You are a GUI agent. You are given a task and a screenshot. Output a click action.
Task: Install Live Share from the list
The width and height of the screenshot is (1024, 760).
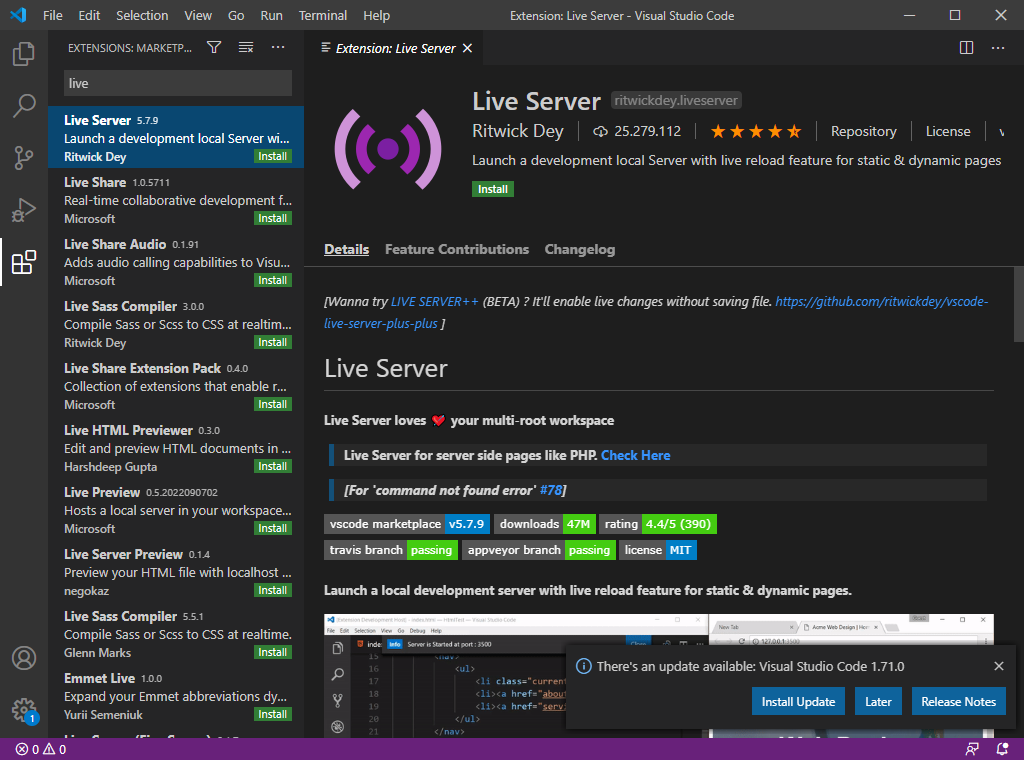(x=272, y=219)
